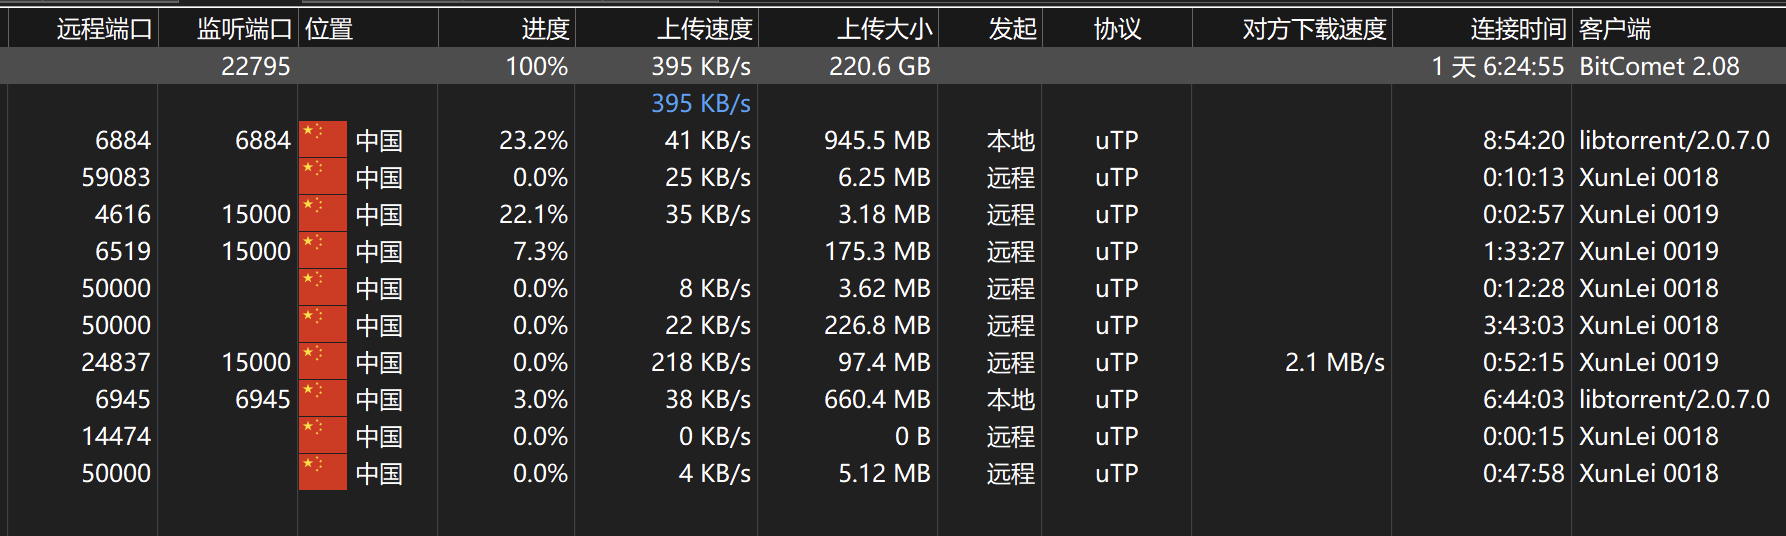The image size is (1786, 536).
Task: Click flag icon of peer with remote port 6519
Action: point(323,251)
